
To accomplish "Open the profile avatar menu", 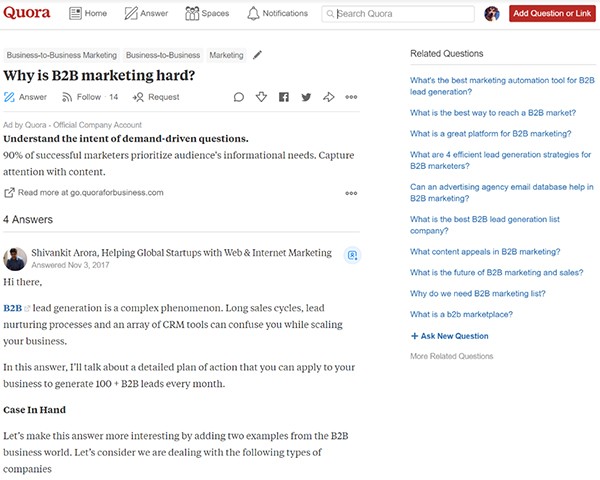I will click(x=492, y=14).
